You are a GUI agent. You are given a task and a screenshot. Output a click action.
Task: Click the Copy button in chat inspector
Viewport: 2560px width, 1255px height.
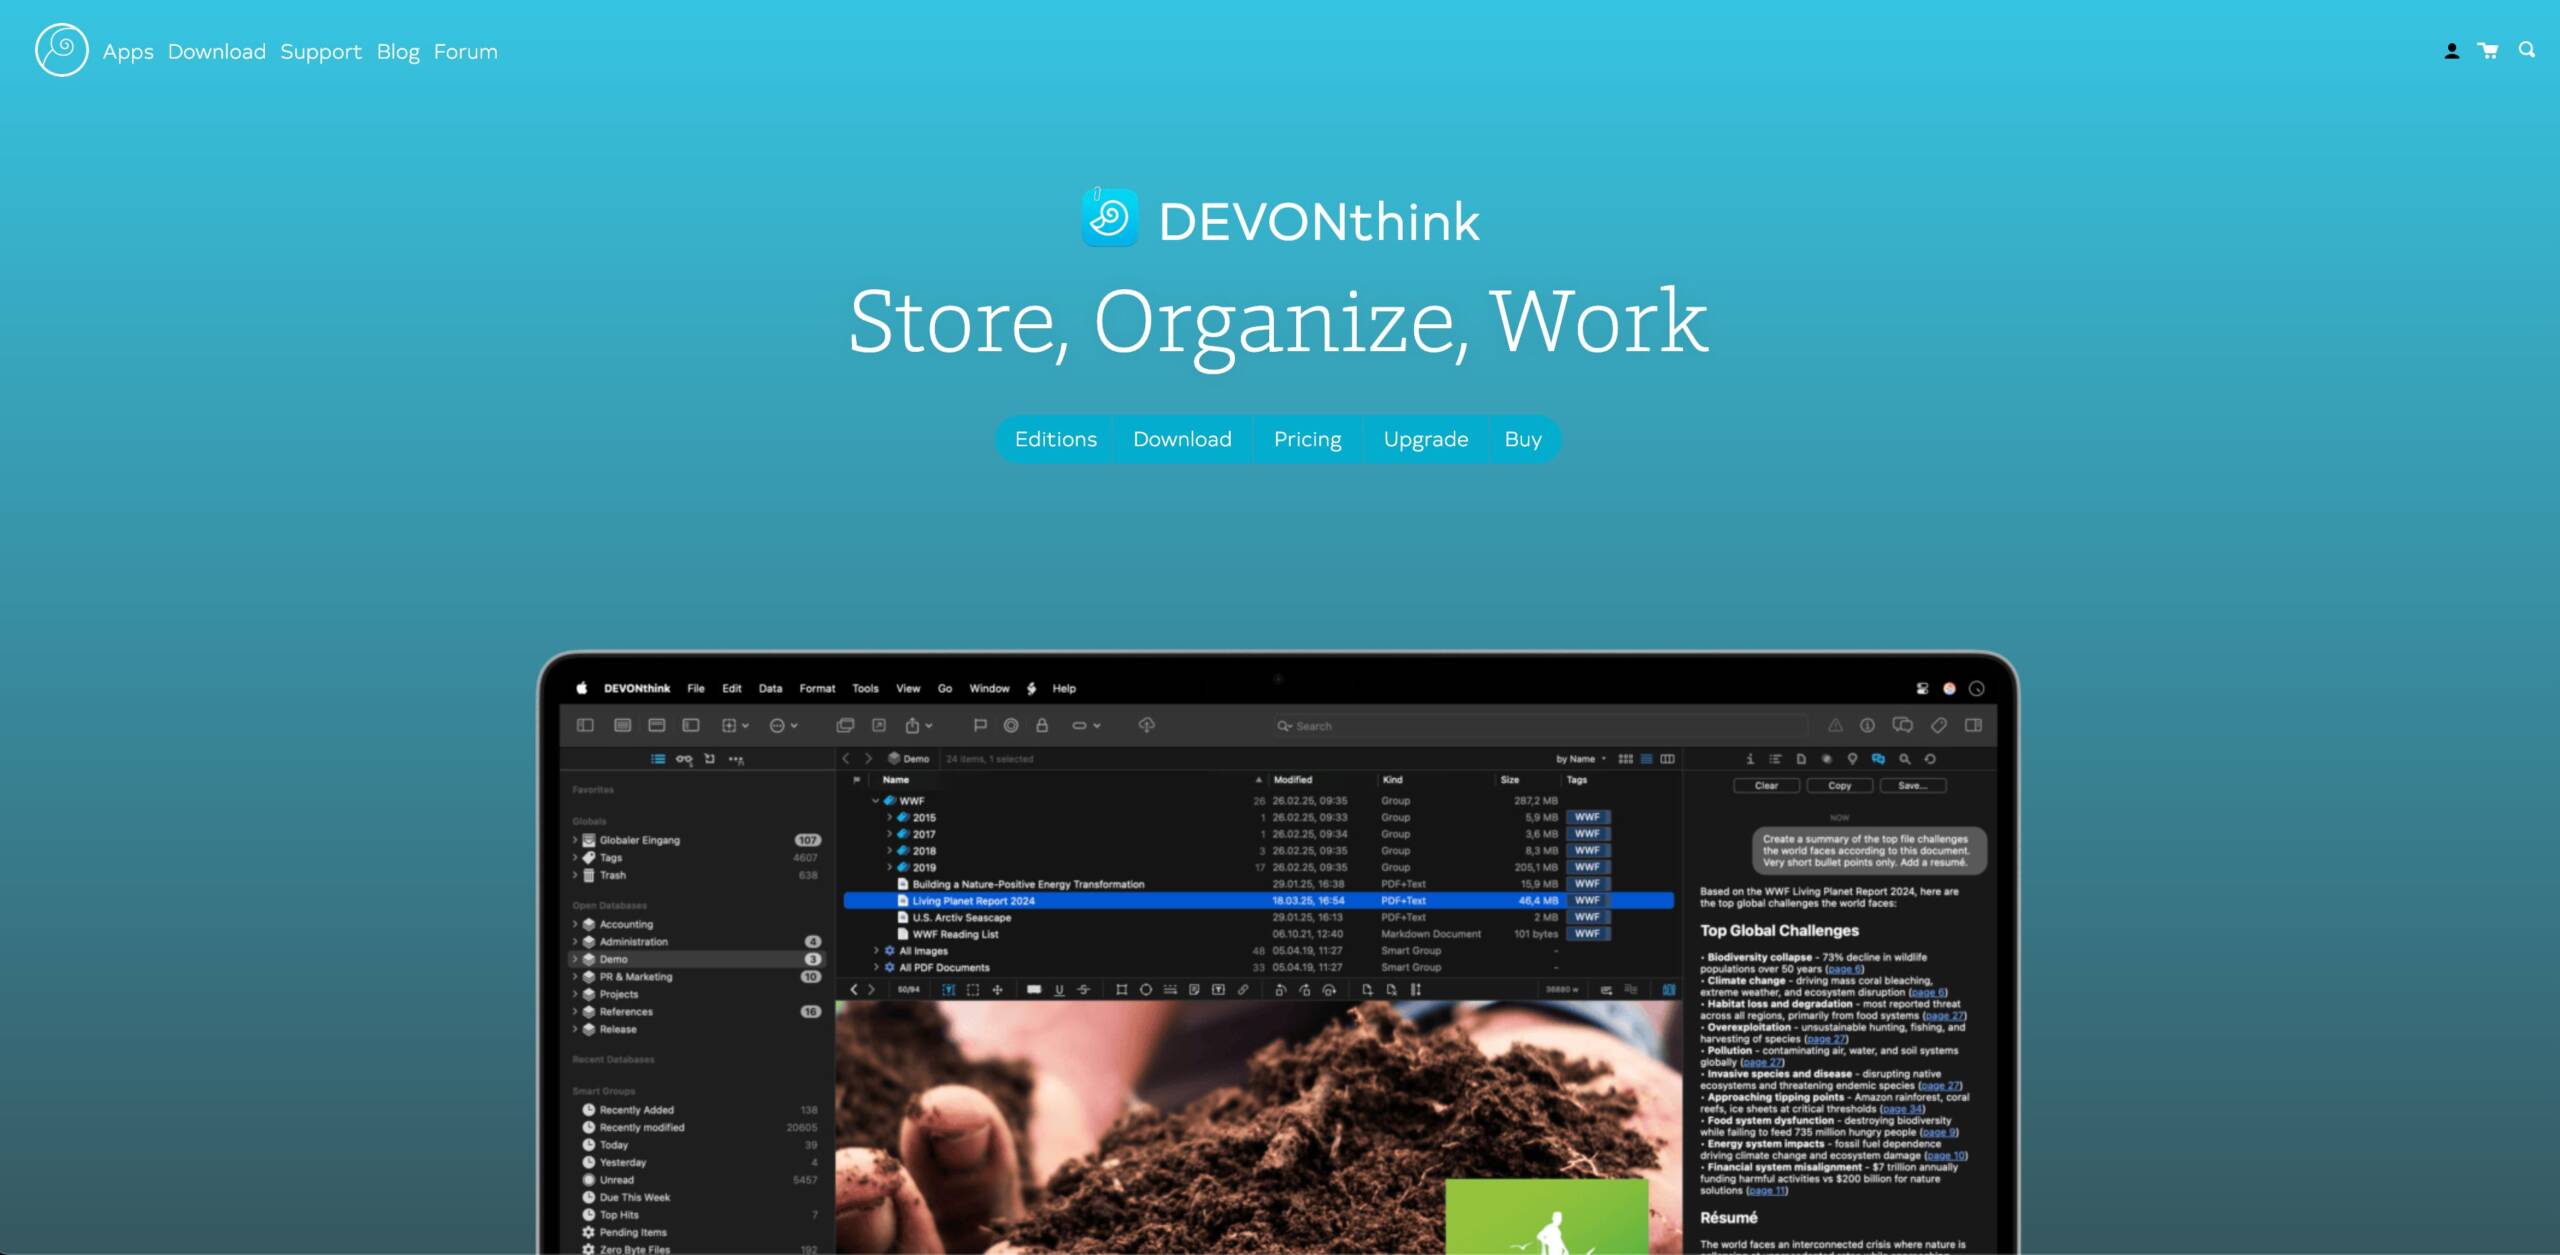click(x=1839, y=786)
